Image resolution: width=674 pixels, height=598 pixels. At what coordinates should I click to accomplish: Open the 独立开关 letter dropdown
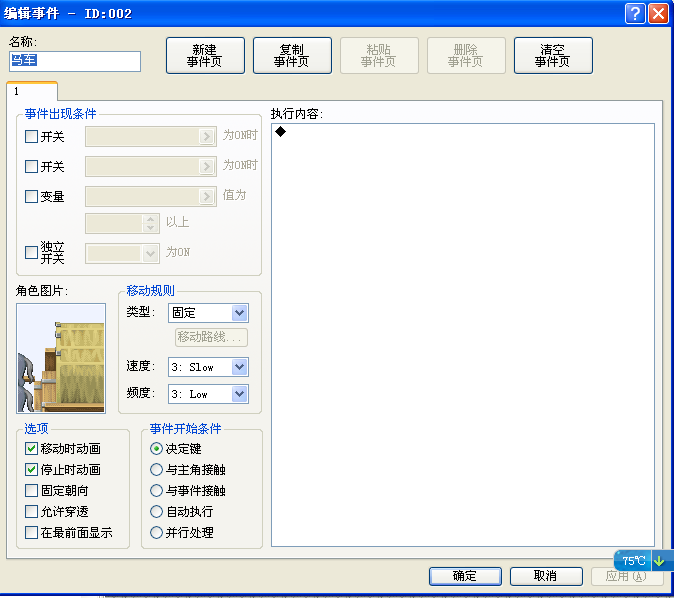tap(150, 253)
